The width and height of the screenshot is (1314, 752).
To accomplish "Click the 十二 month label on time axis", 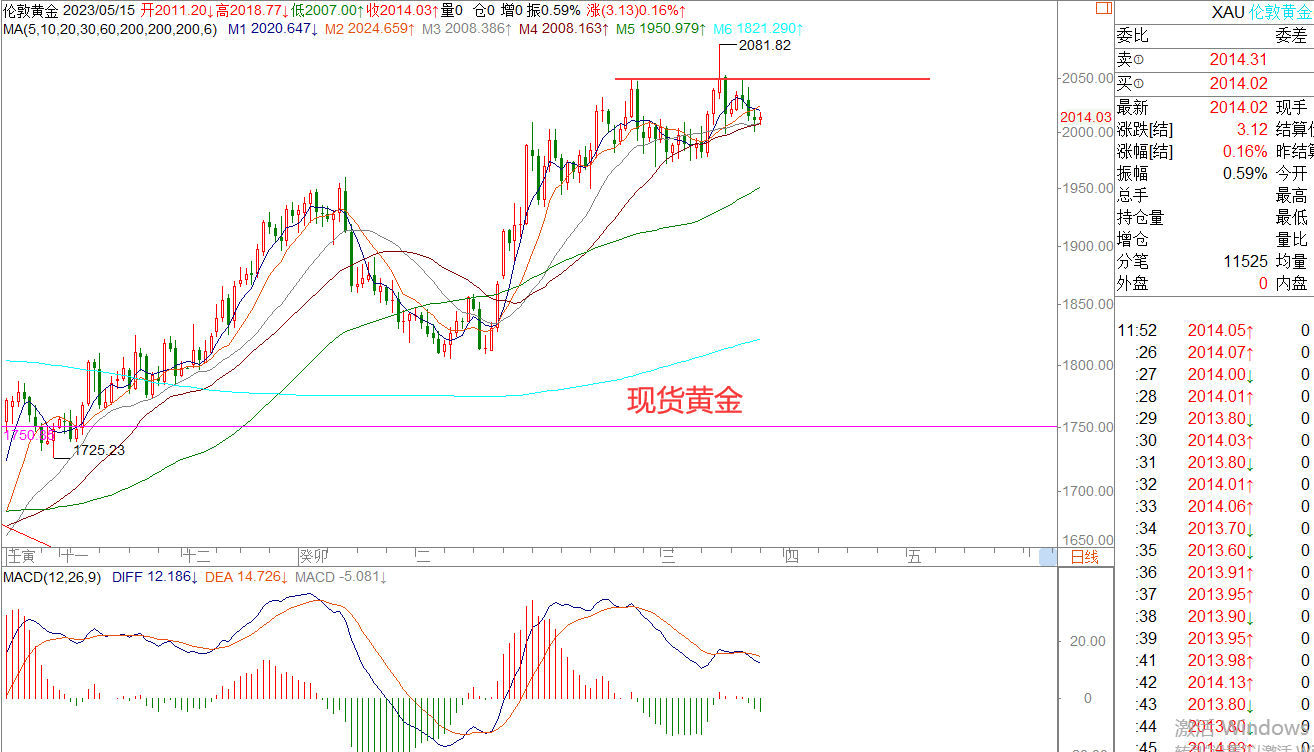I will tap(196, 555).
